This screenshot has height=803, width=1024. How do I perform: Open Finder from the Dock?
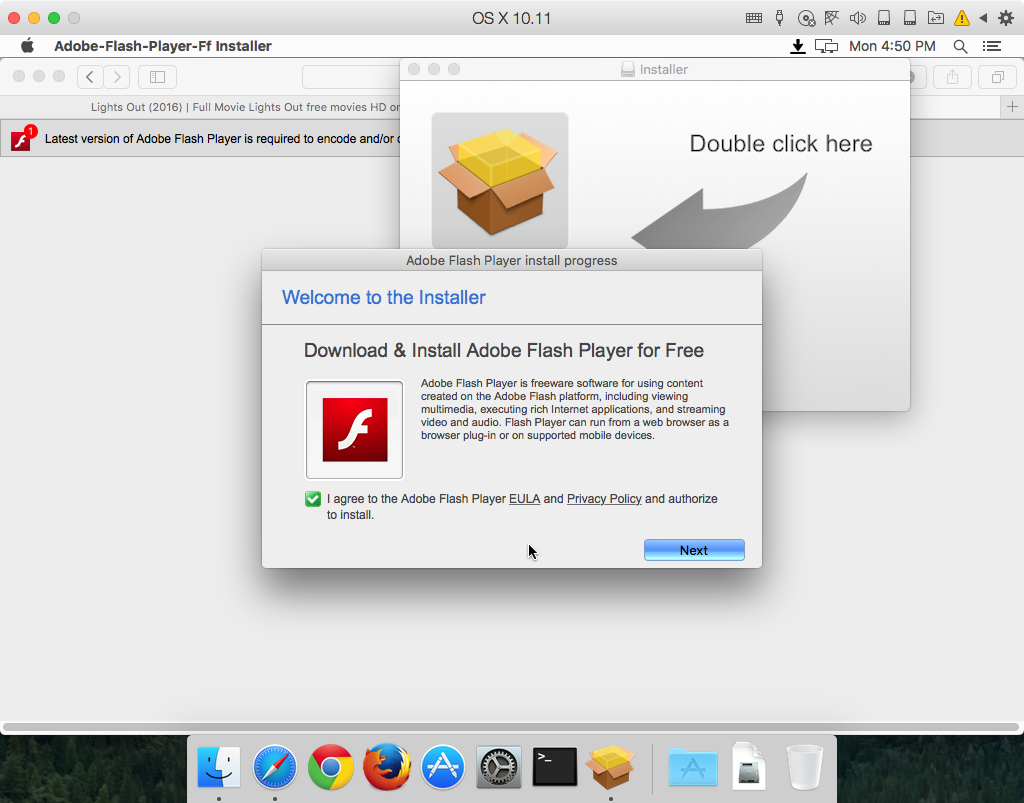[219, 766]
